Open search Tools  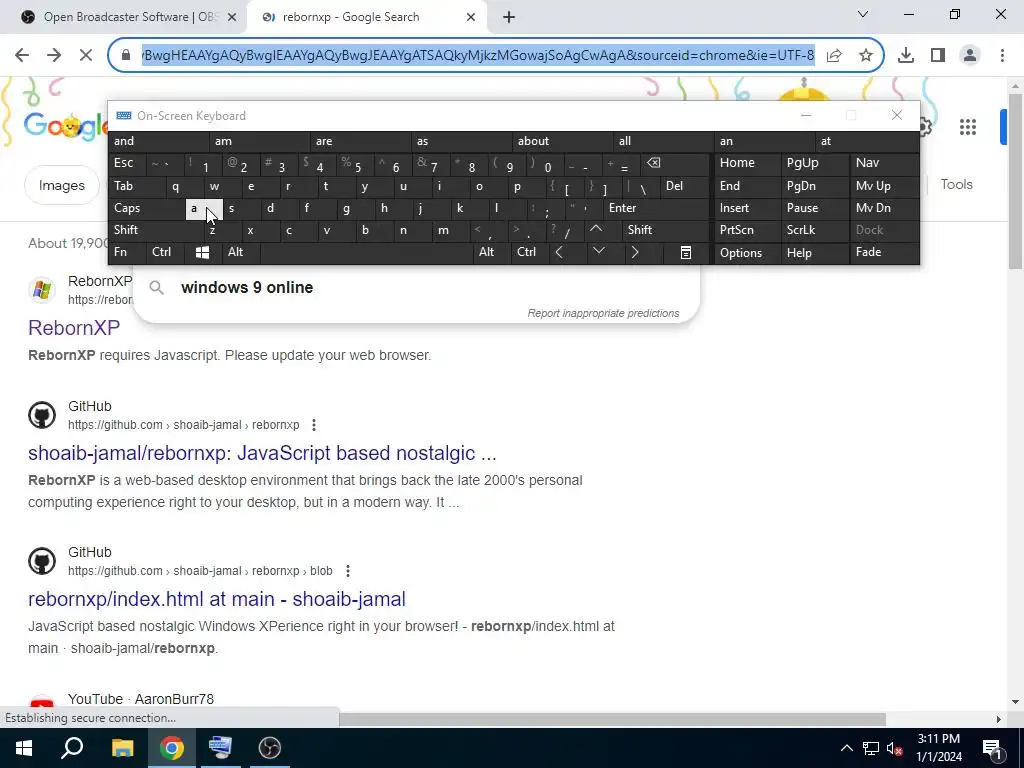(x=957, y=185)
